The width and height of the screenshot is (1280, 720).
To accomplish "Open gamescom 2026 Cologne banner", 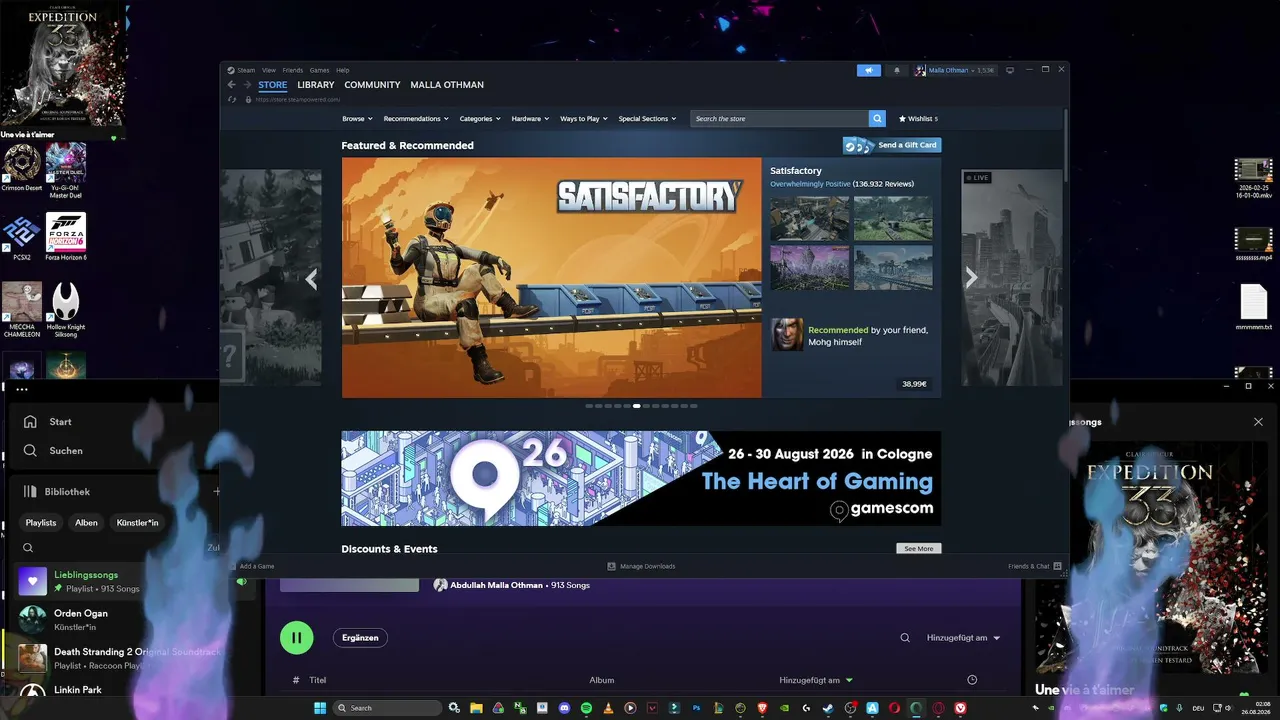I will [641, 478].
